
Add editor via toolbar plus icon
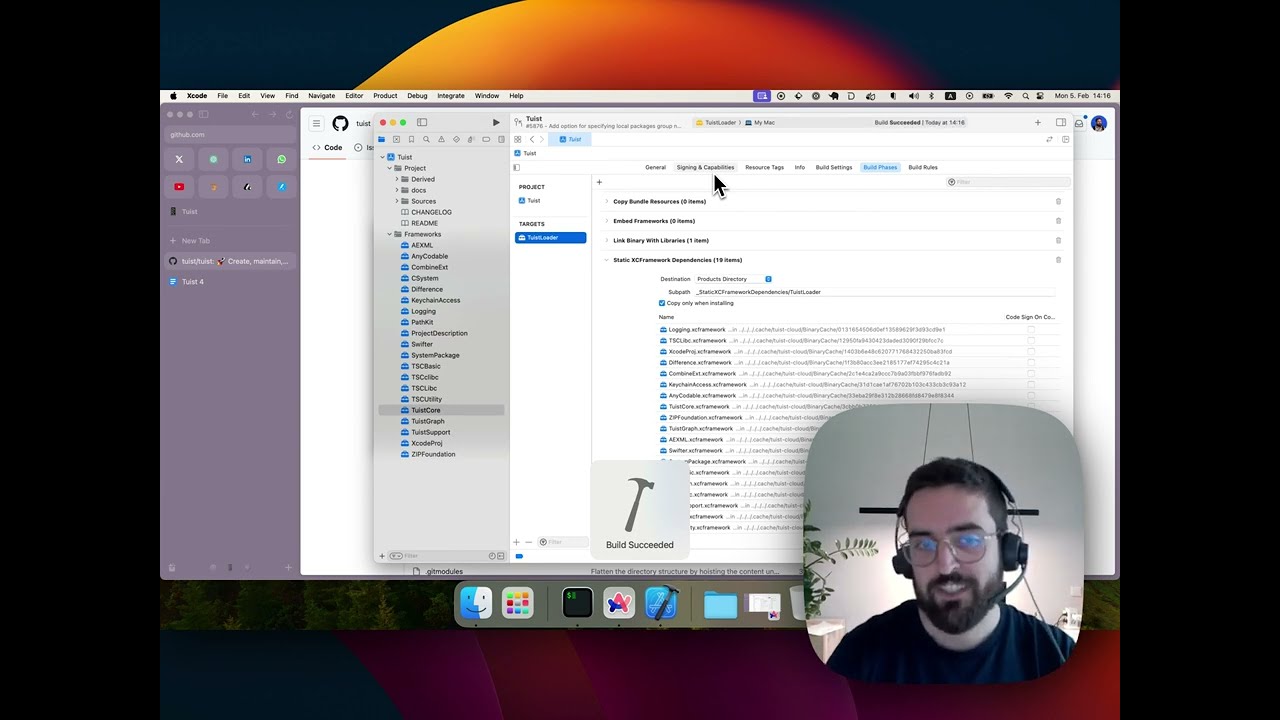tap(1037, 122)
